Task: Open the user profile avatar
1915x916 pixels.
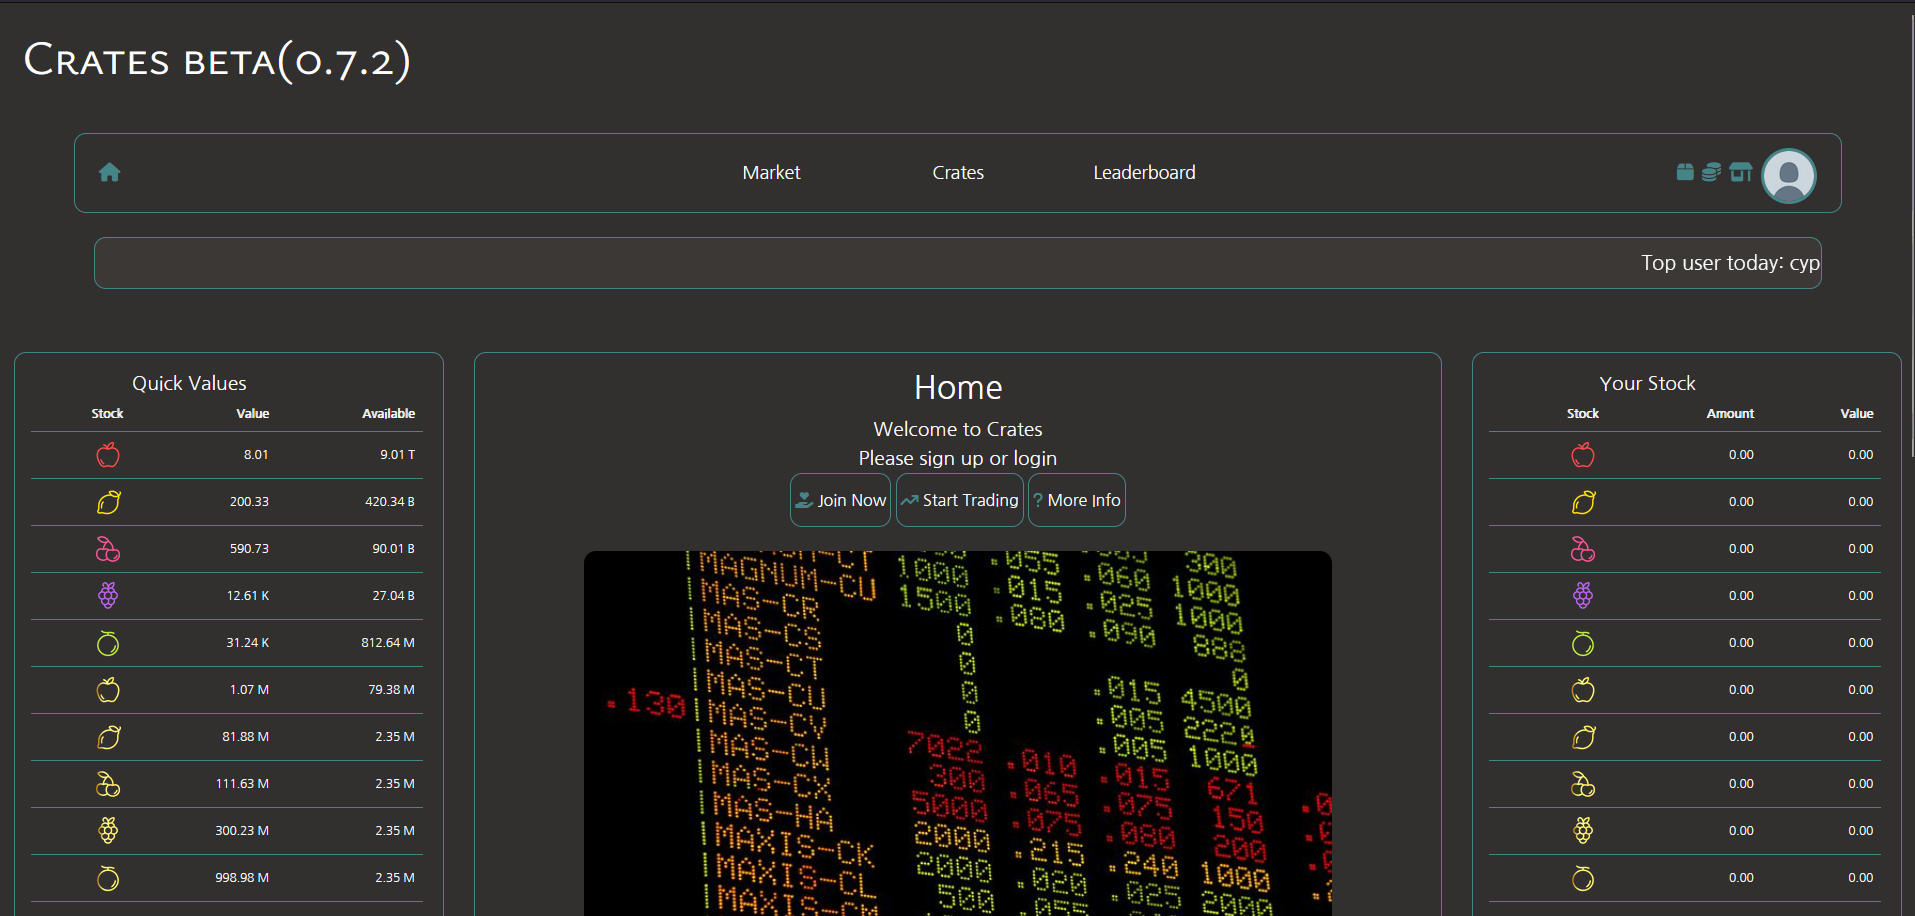Action: (x=1788, y=176)
